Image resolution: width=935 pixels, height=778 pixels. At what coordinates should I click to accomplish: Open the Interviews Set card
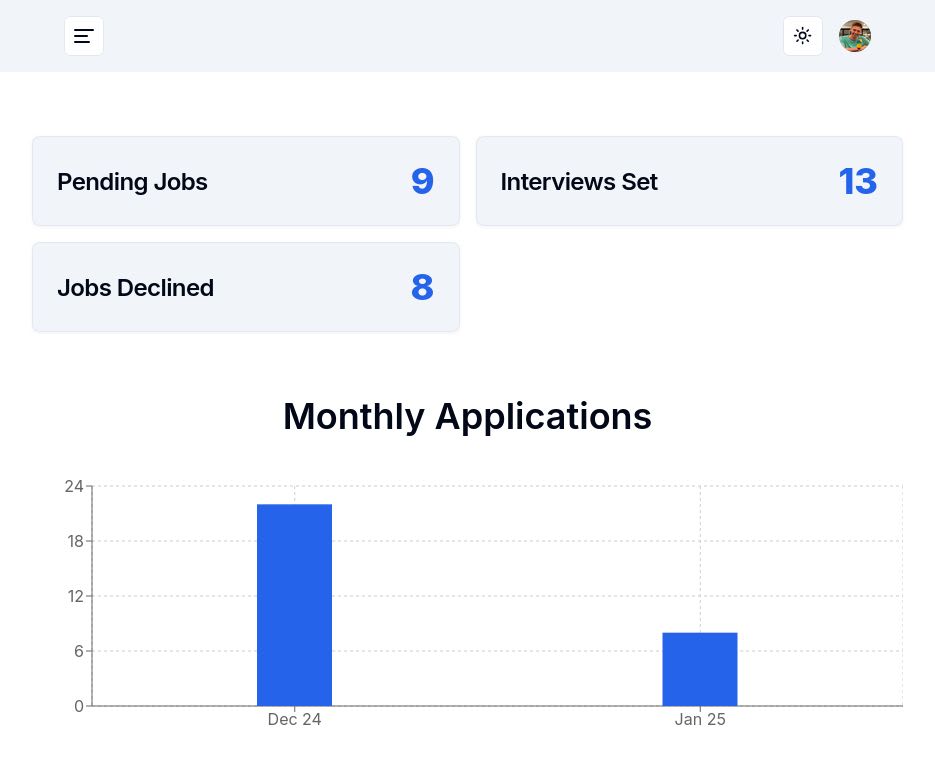[x=689, y=181]
